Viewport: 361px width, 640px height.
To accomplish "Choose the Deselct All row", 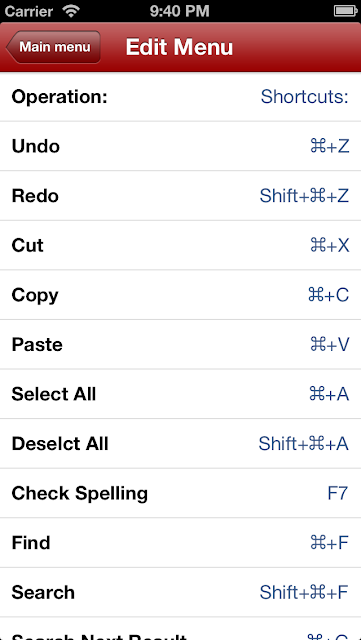I will point(180,444).
